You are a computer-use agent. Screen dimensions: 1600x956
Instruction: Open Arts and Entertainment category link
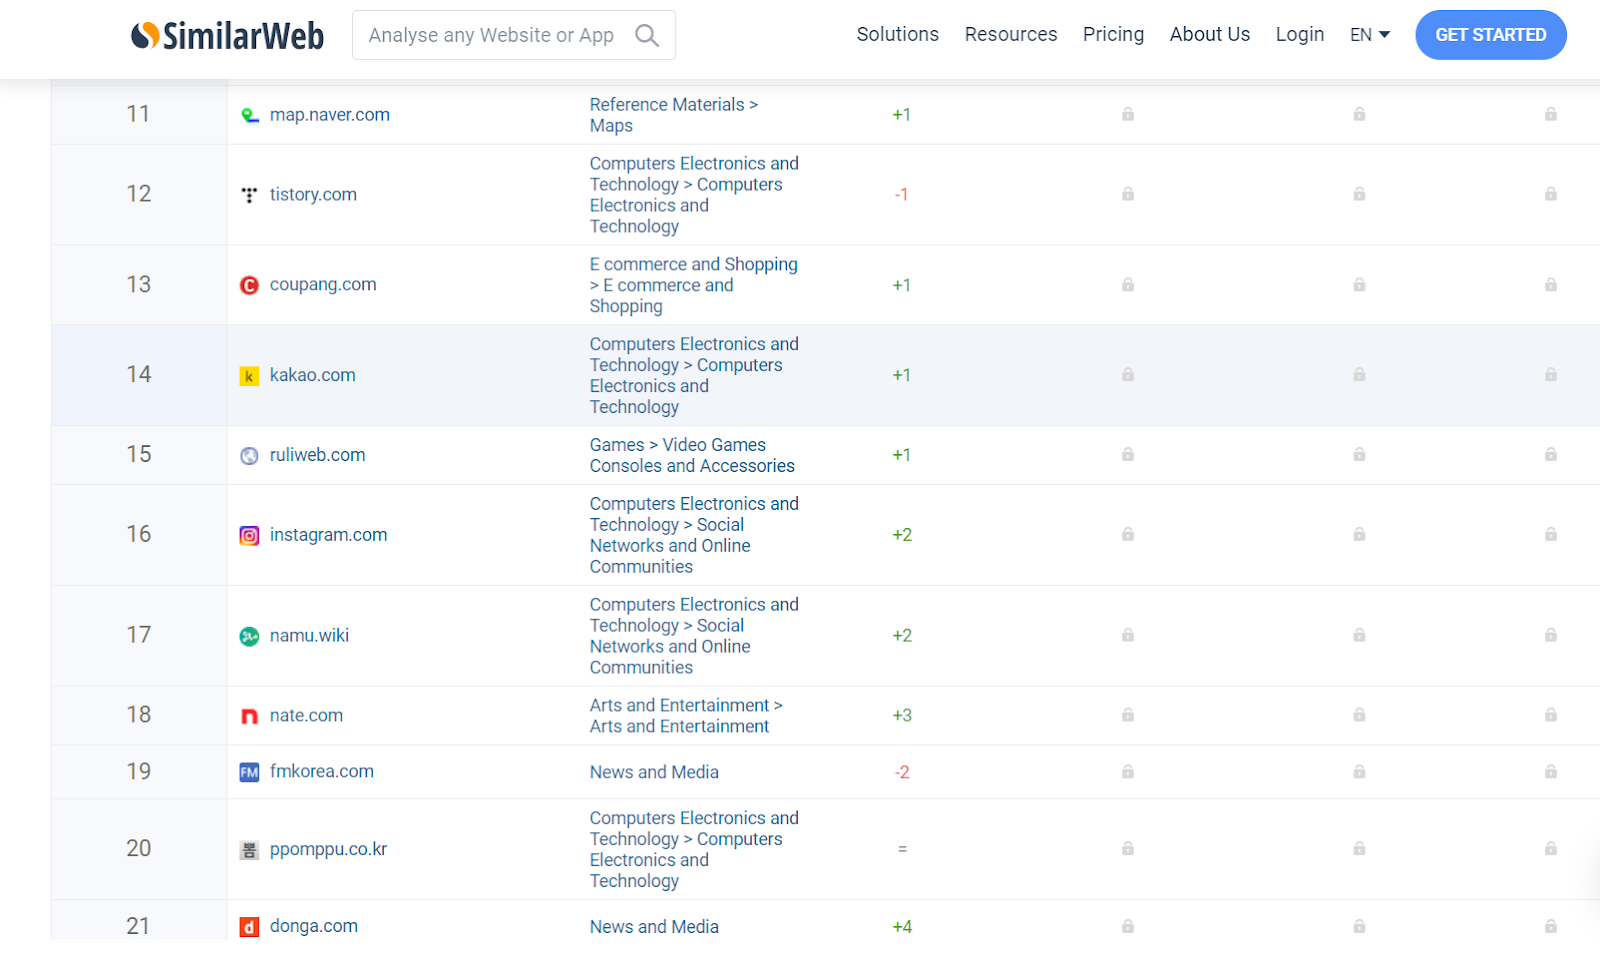tap(686, 716)
